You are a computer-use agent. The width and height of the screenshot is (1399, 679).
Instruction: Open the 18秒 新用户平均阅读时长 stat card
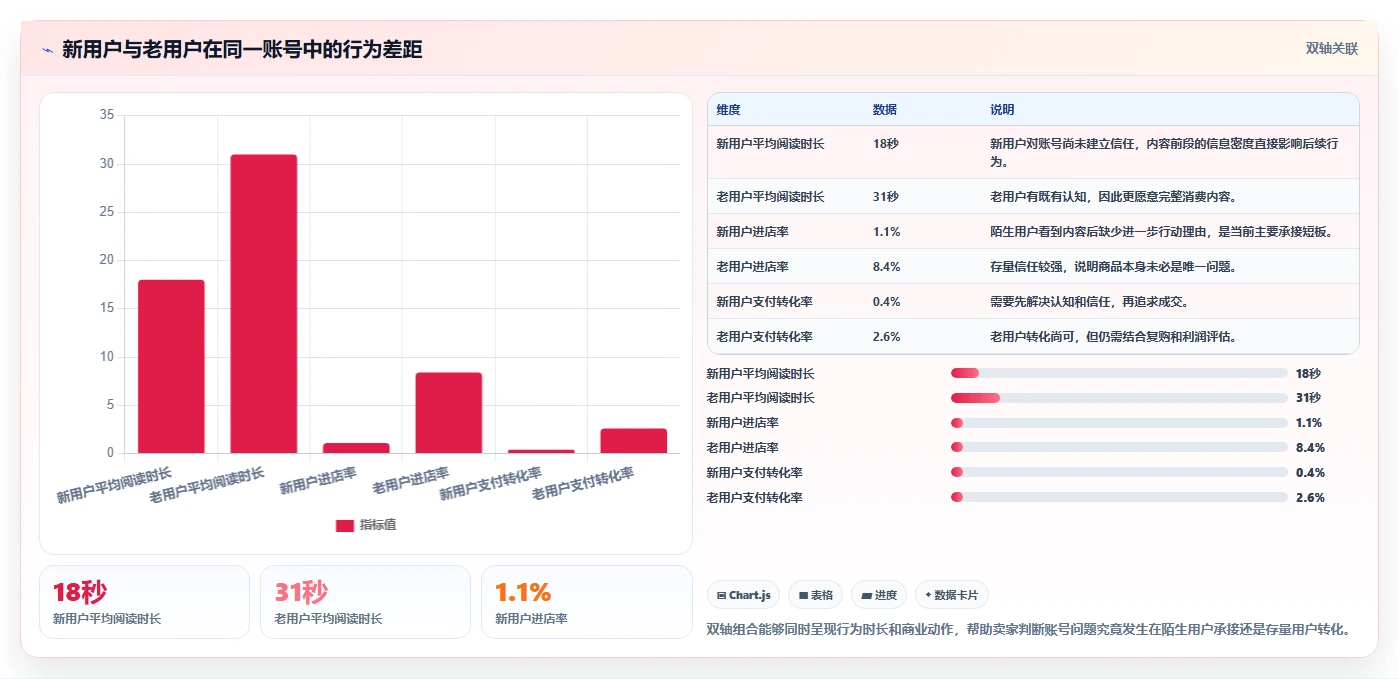(x=144, y=602)
